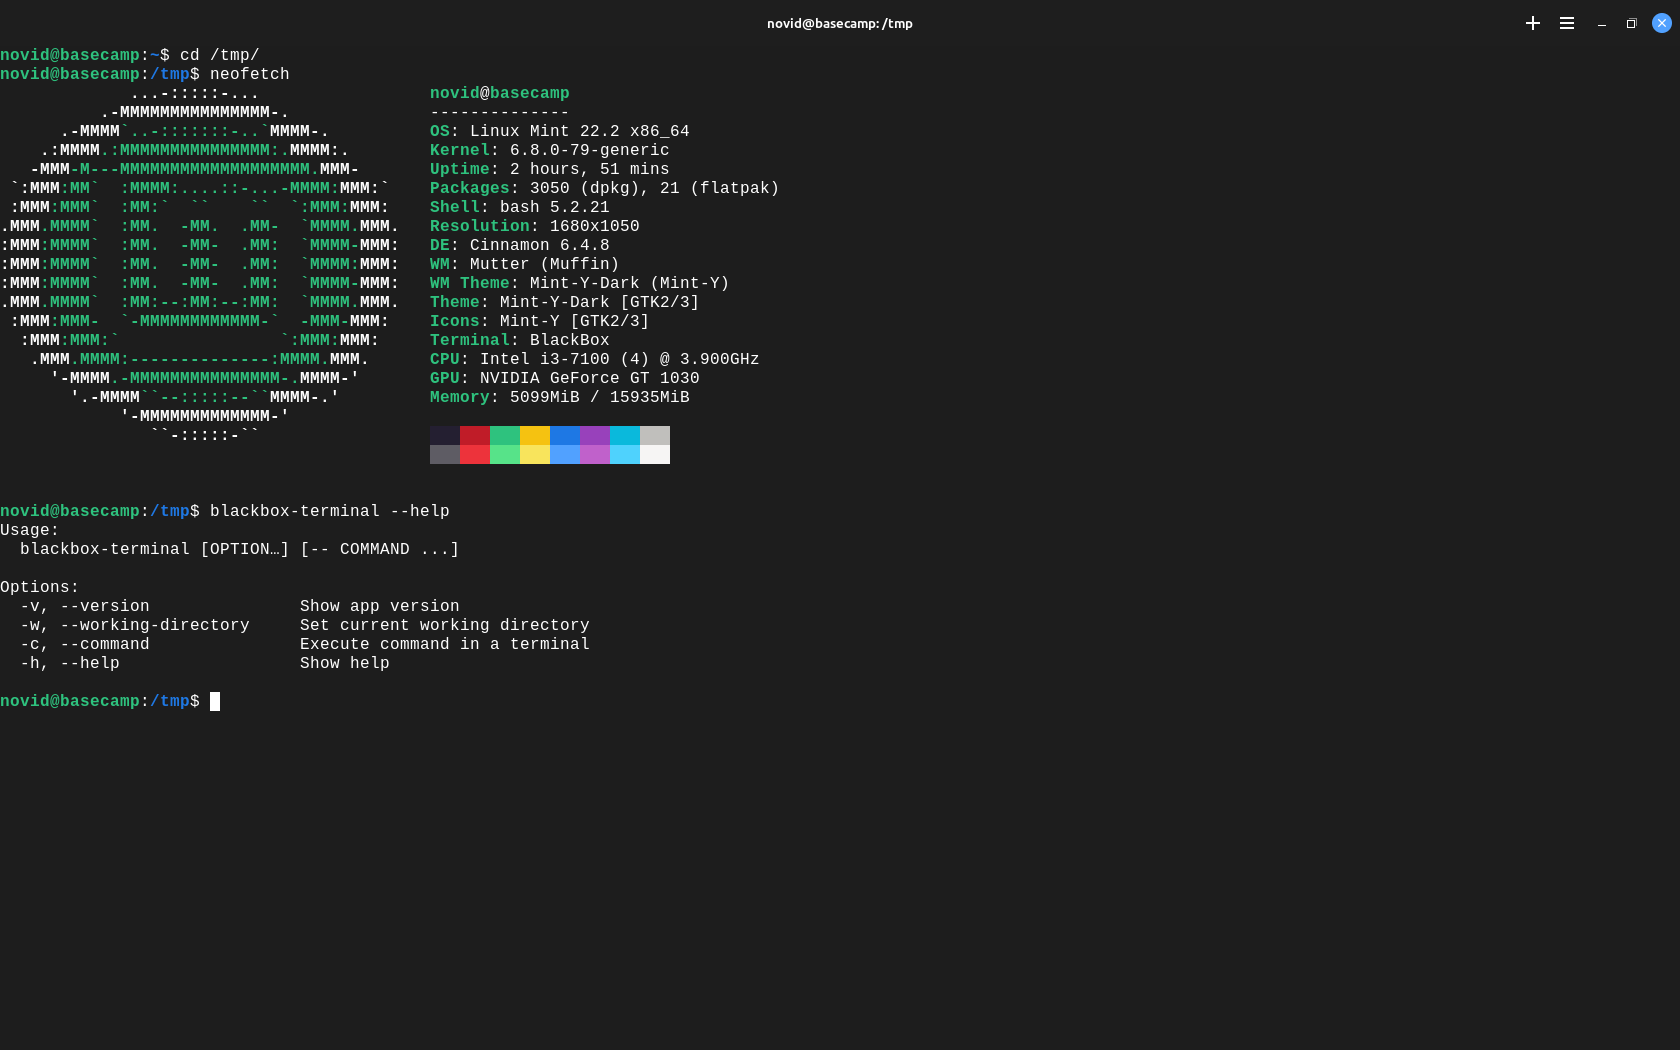Screen dimensions: 1680x1050
Task: Open the hamburger main menu
Action: click(1567, 23)
